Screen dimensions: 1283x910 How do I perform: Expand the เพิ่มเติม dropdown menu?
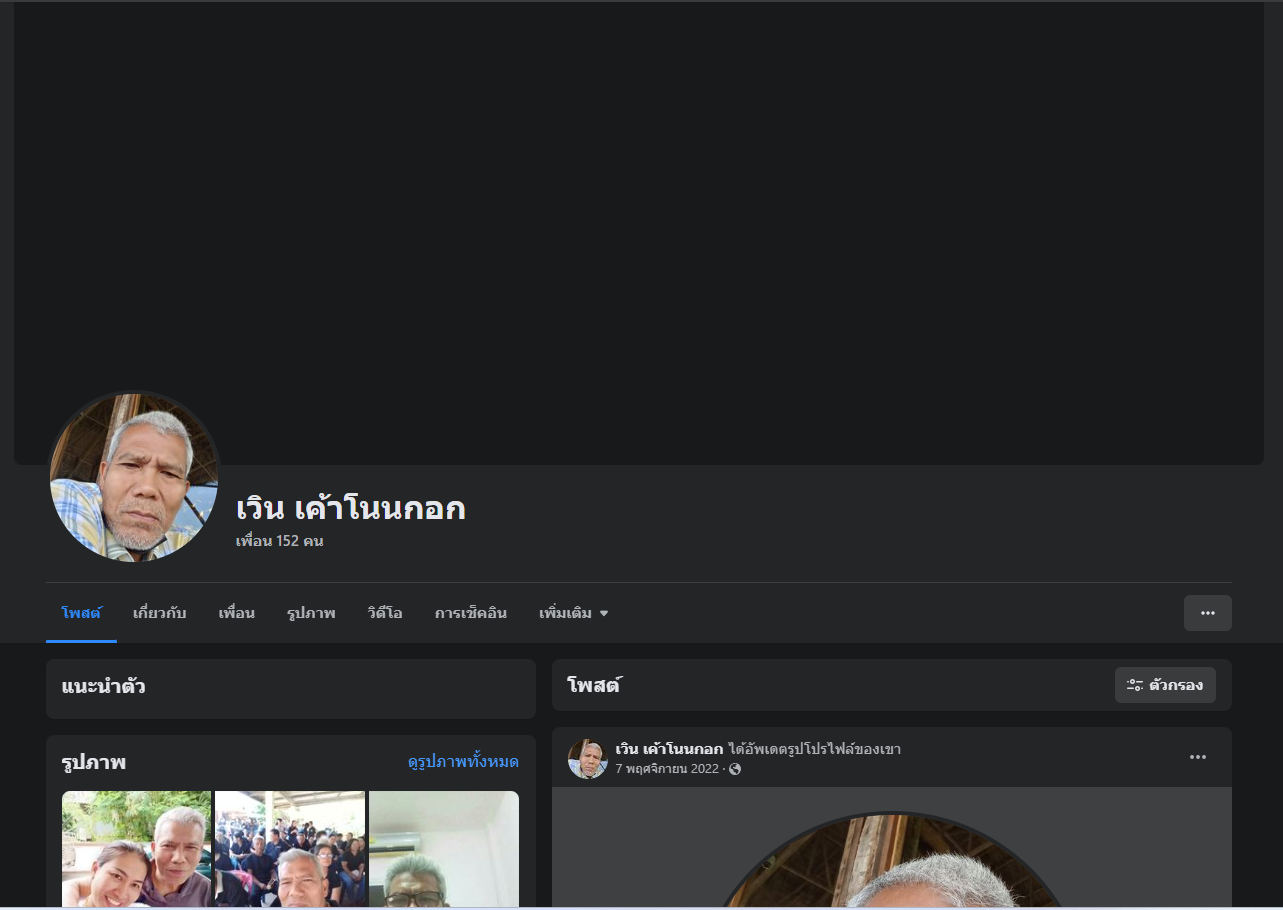click(x=574, y=613)
